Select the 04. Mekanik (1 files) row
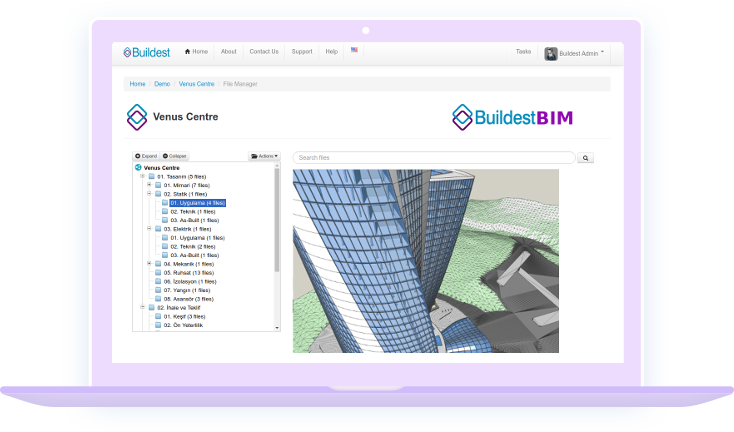This screenshot has height=432, width=734. pyautogui.click(x=189, y=264)
